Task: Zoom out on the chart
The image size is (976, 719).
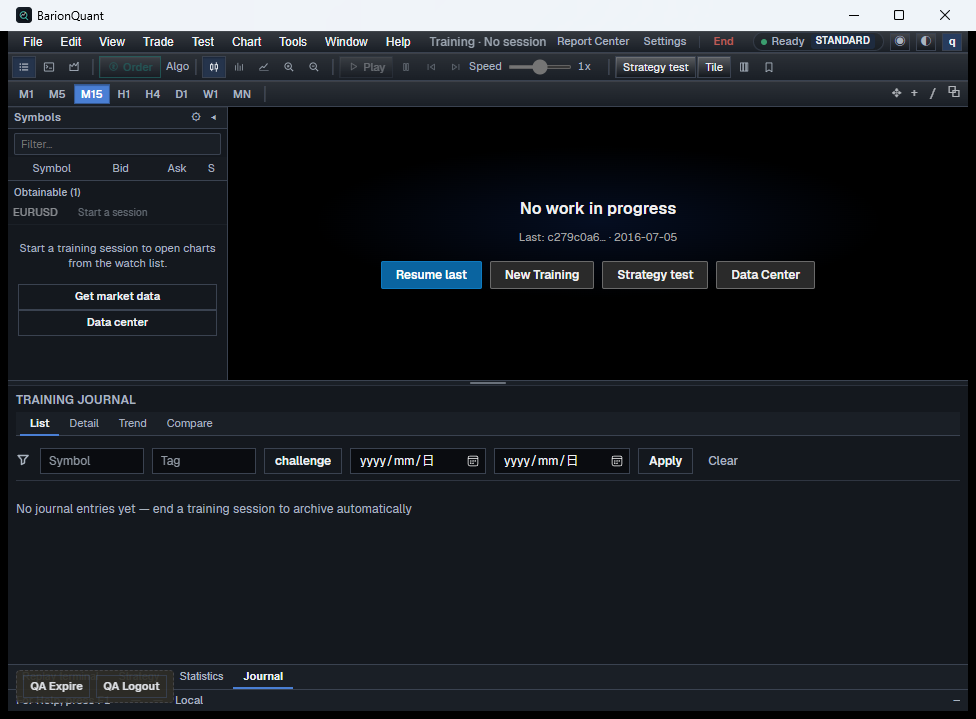Action: pos(314,67)
